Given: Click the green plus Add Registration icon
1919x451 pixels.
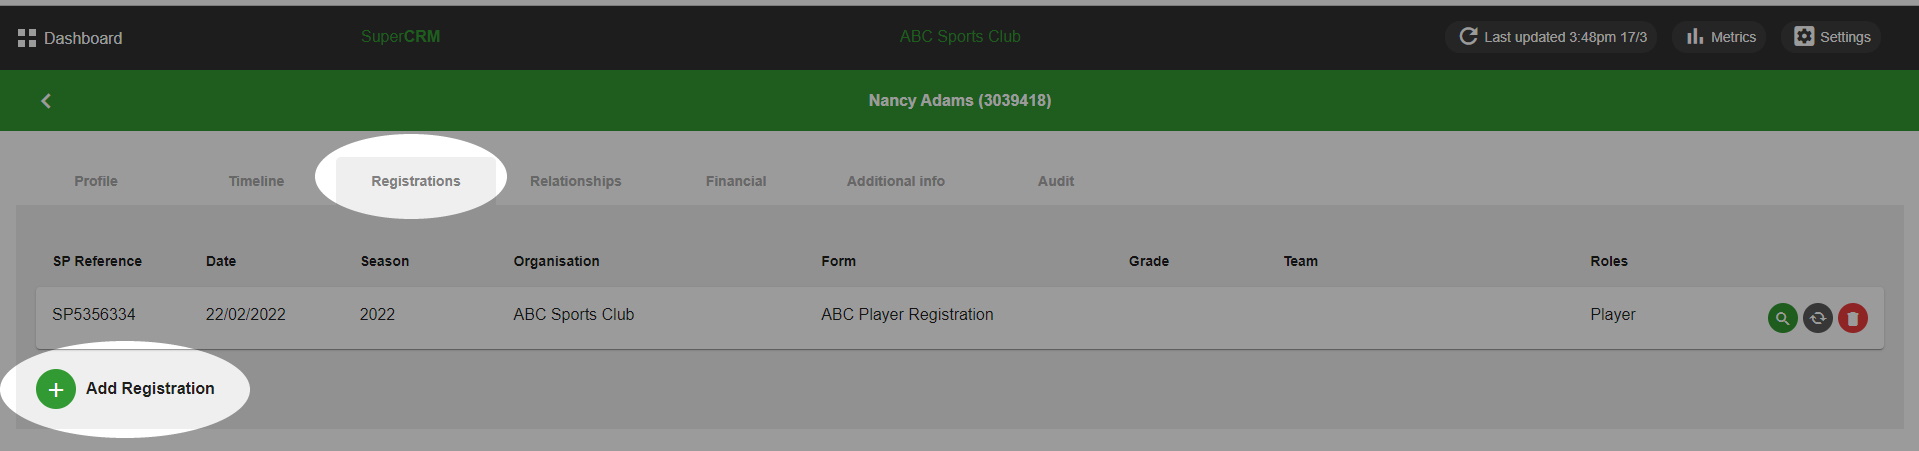Looking at the screenshot, I should click(x=56, y=389).
